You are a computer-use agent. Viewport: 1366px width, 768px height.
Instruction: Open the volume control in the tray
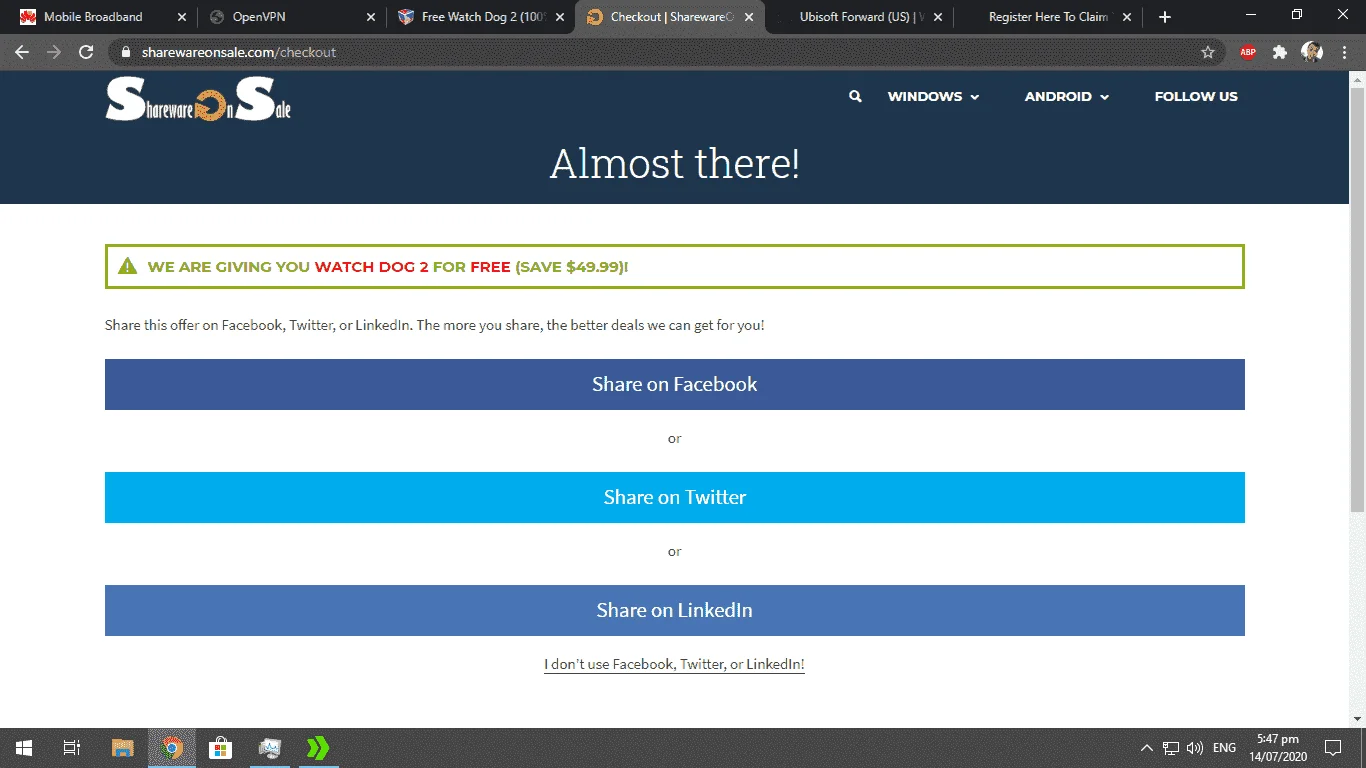[x=1195, y=748]
